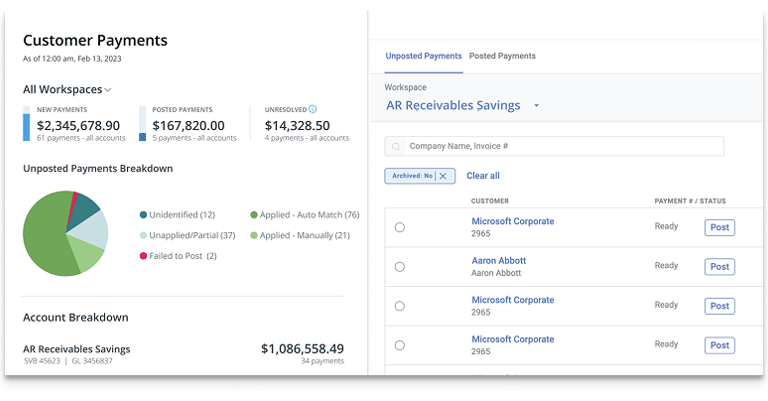Click the Clear all link
Image resolution: width=768 pixels, height=401 pixels.
click(x=483, y=176)
